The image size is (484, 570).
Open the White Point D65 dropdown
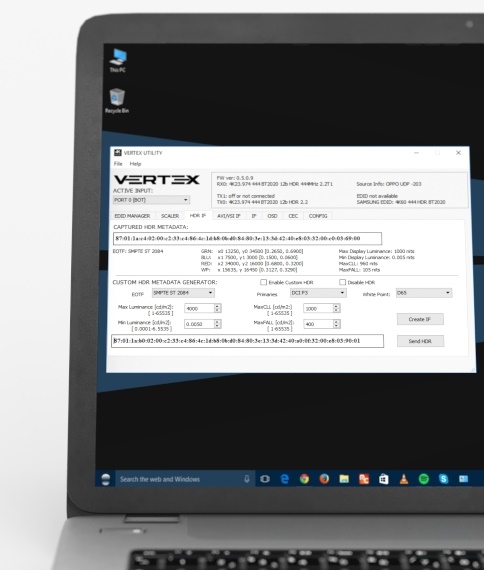424,293
